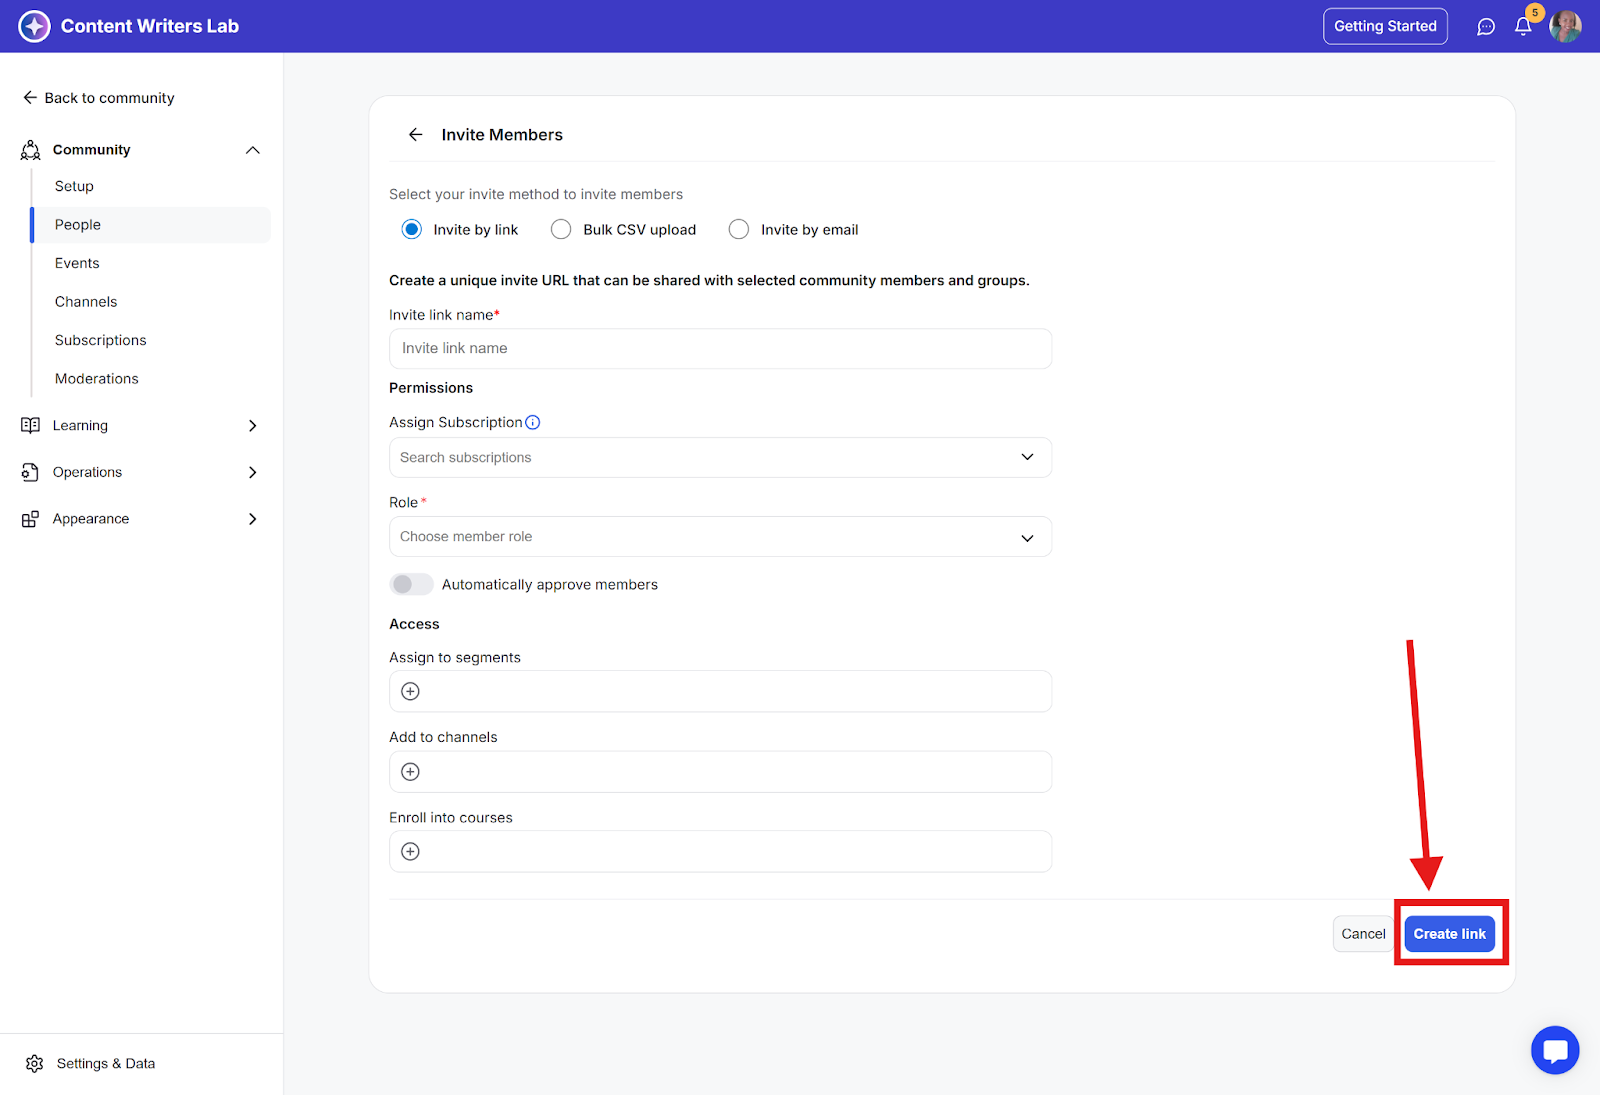Click the Assign to segments field
Screen dimensions: 1600x1095
720,691
